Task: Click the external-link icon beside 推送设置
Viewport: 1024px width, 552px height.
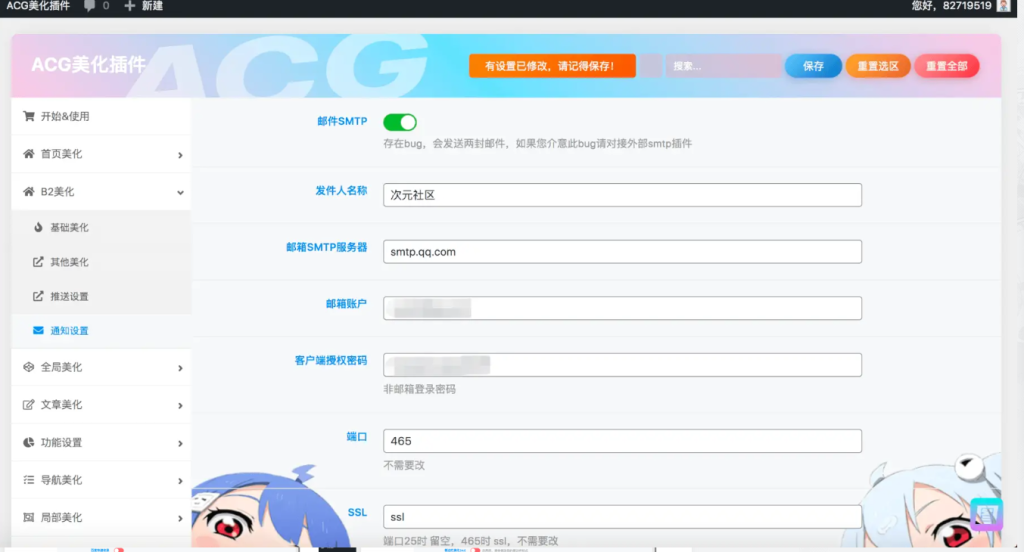Action: 39,297
